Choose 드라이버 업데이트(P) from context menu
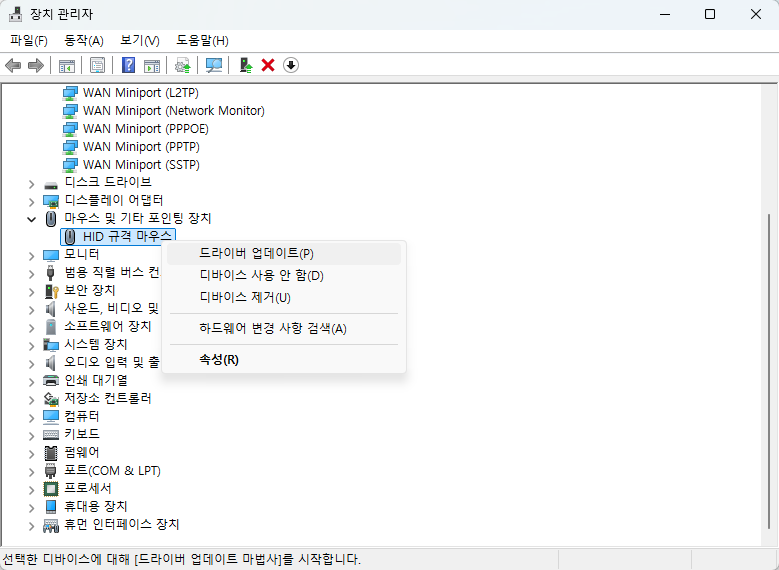 coord(284,253)
